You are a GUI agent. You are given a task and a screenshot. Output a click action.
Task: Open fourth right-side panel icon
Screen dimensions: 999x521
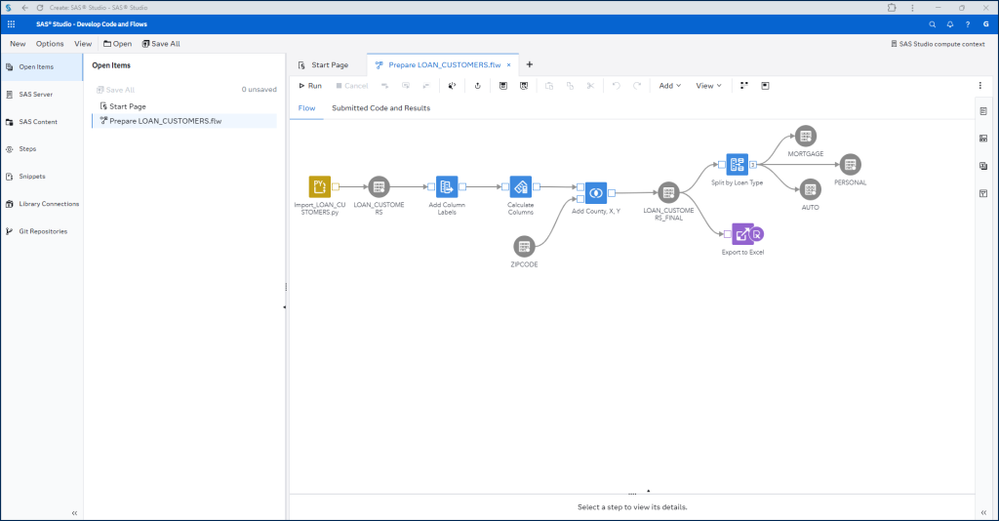point(984,193)
